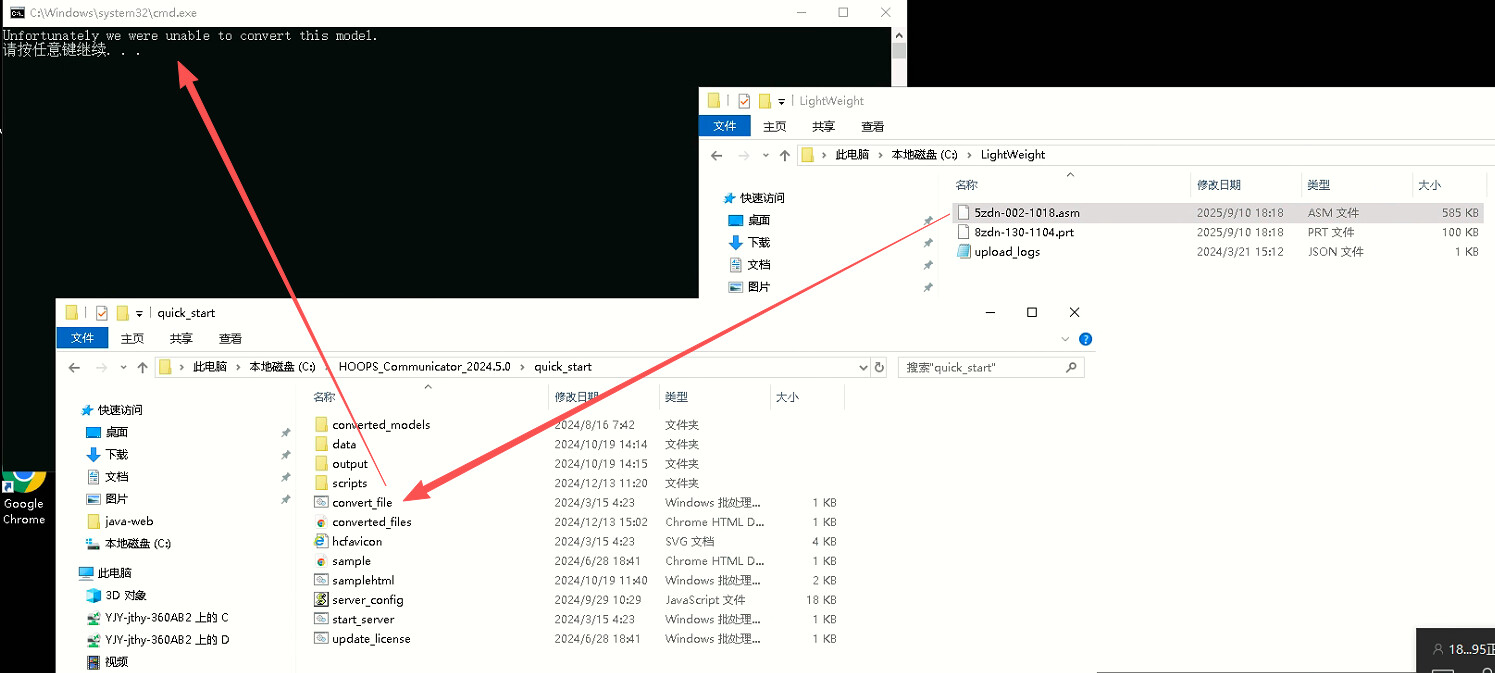Open 文件 menu in quick_start window

[x=83, y=339]
